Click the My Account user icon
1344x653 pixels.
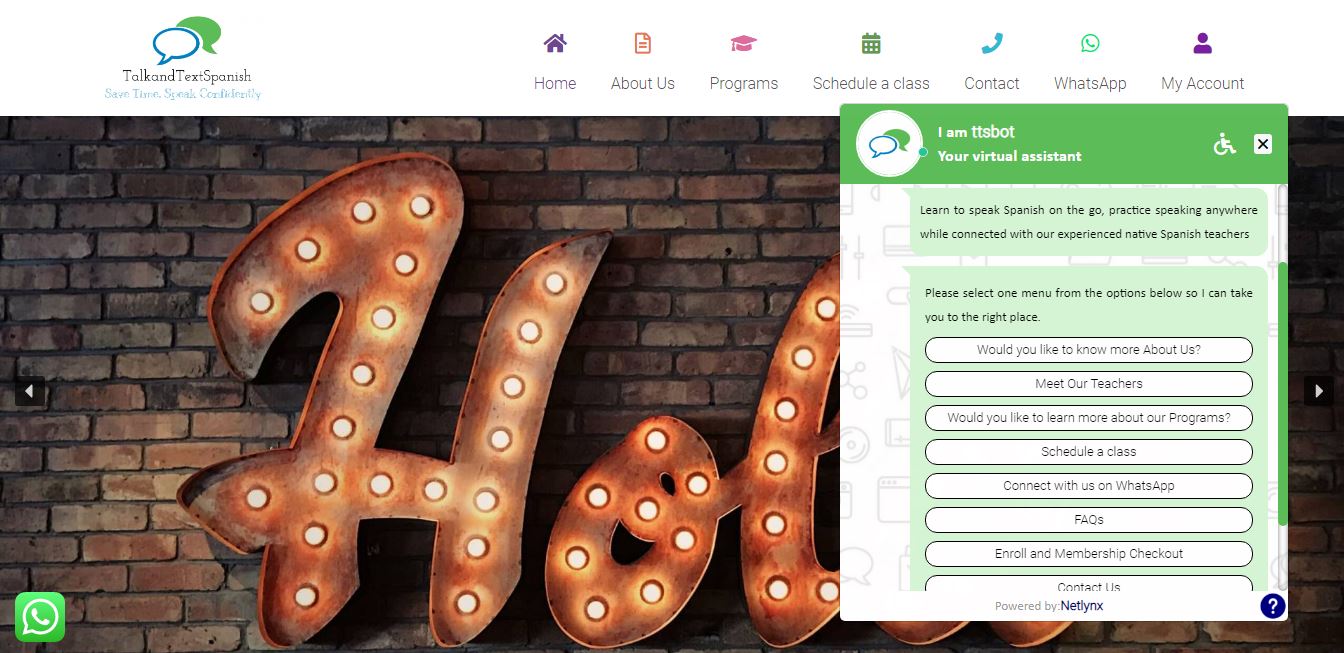pyautogui.click(x=1203, y=43)
